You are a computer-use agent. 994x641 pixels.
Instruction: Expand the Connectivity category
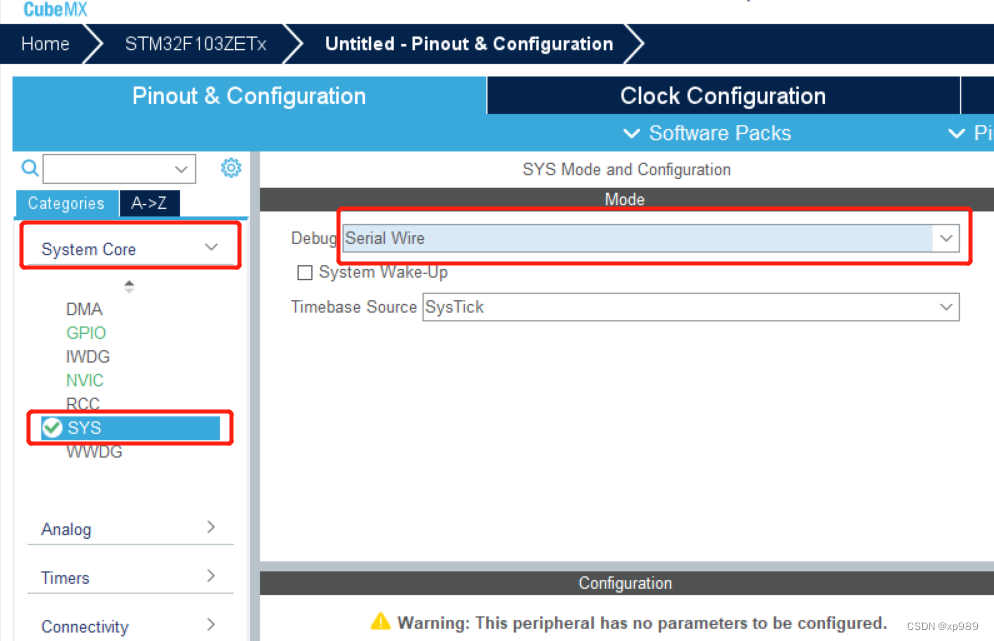(x=130, y=626)
